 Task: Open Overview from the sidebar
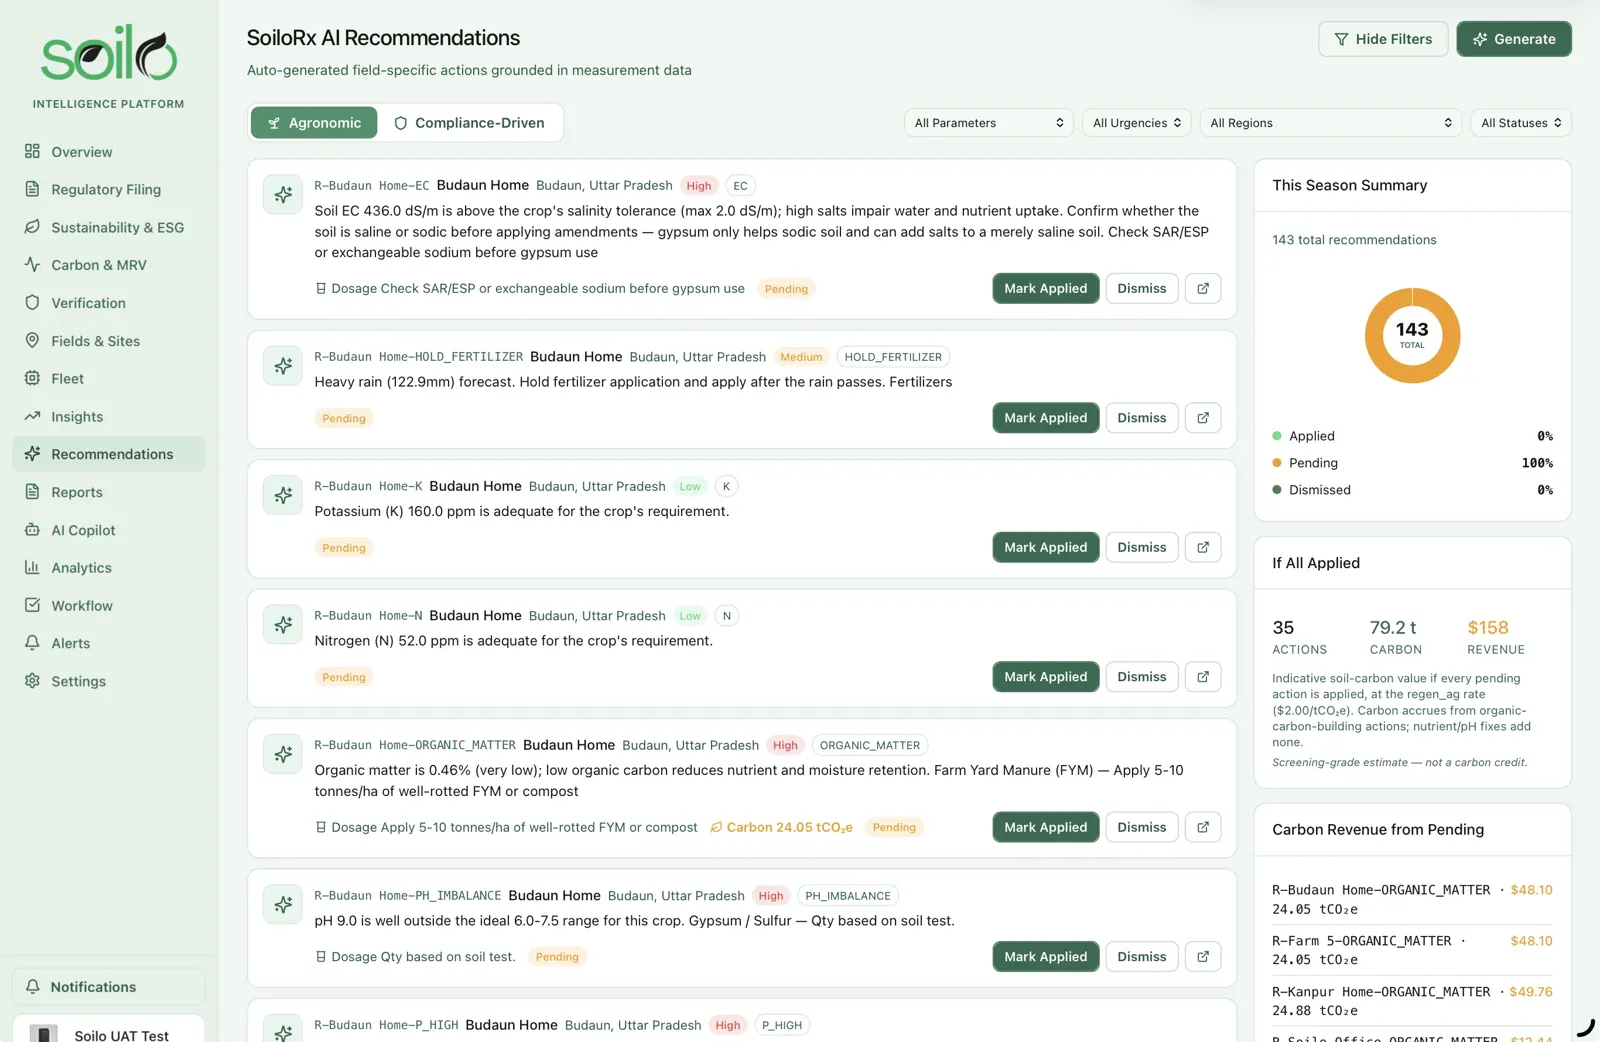pos(109,152)
